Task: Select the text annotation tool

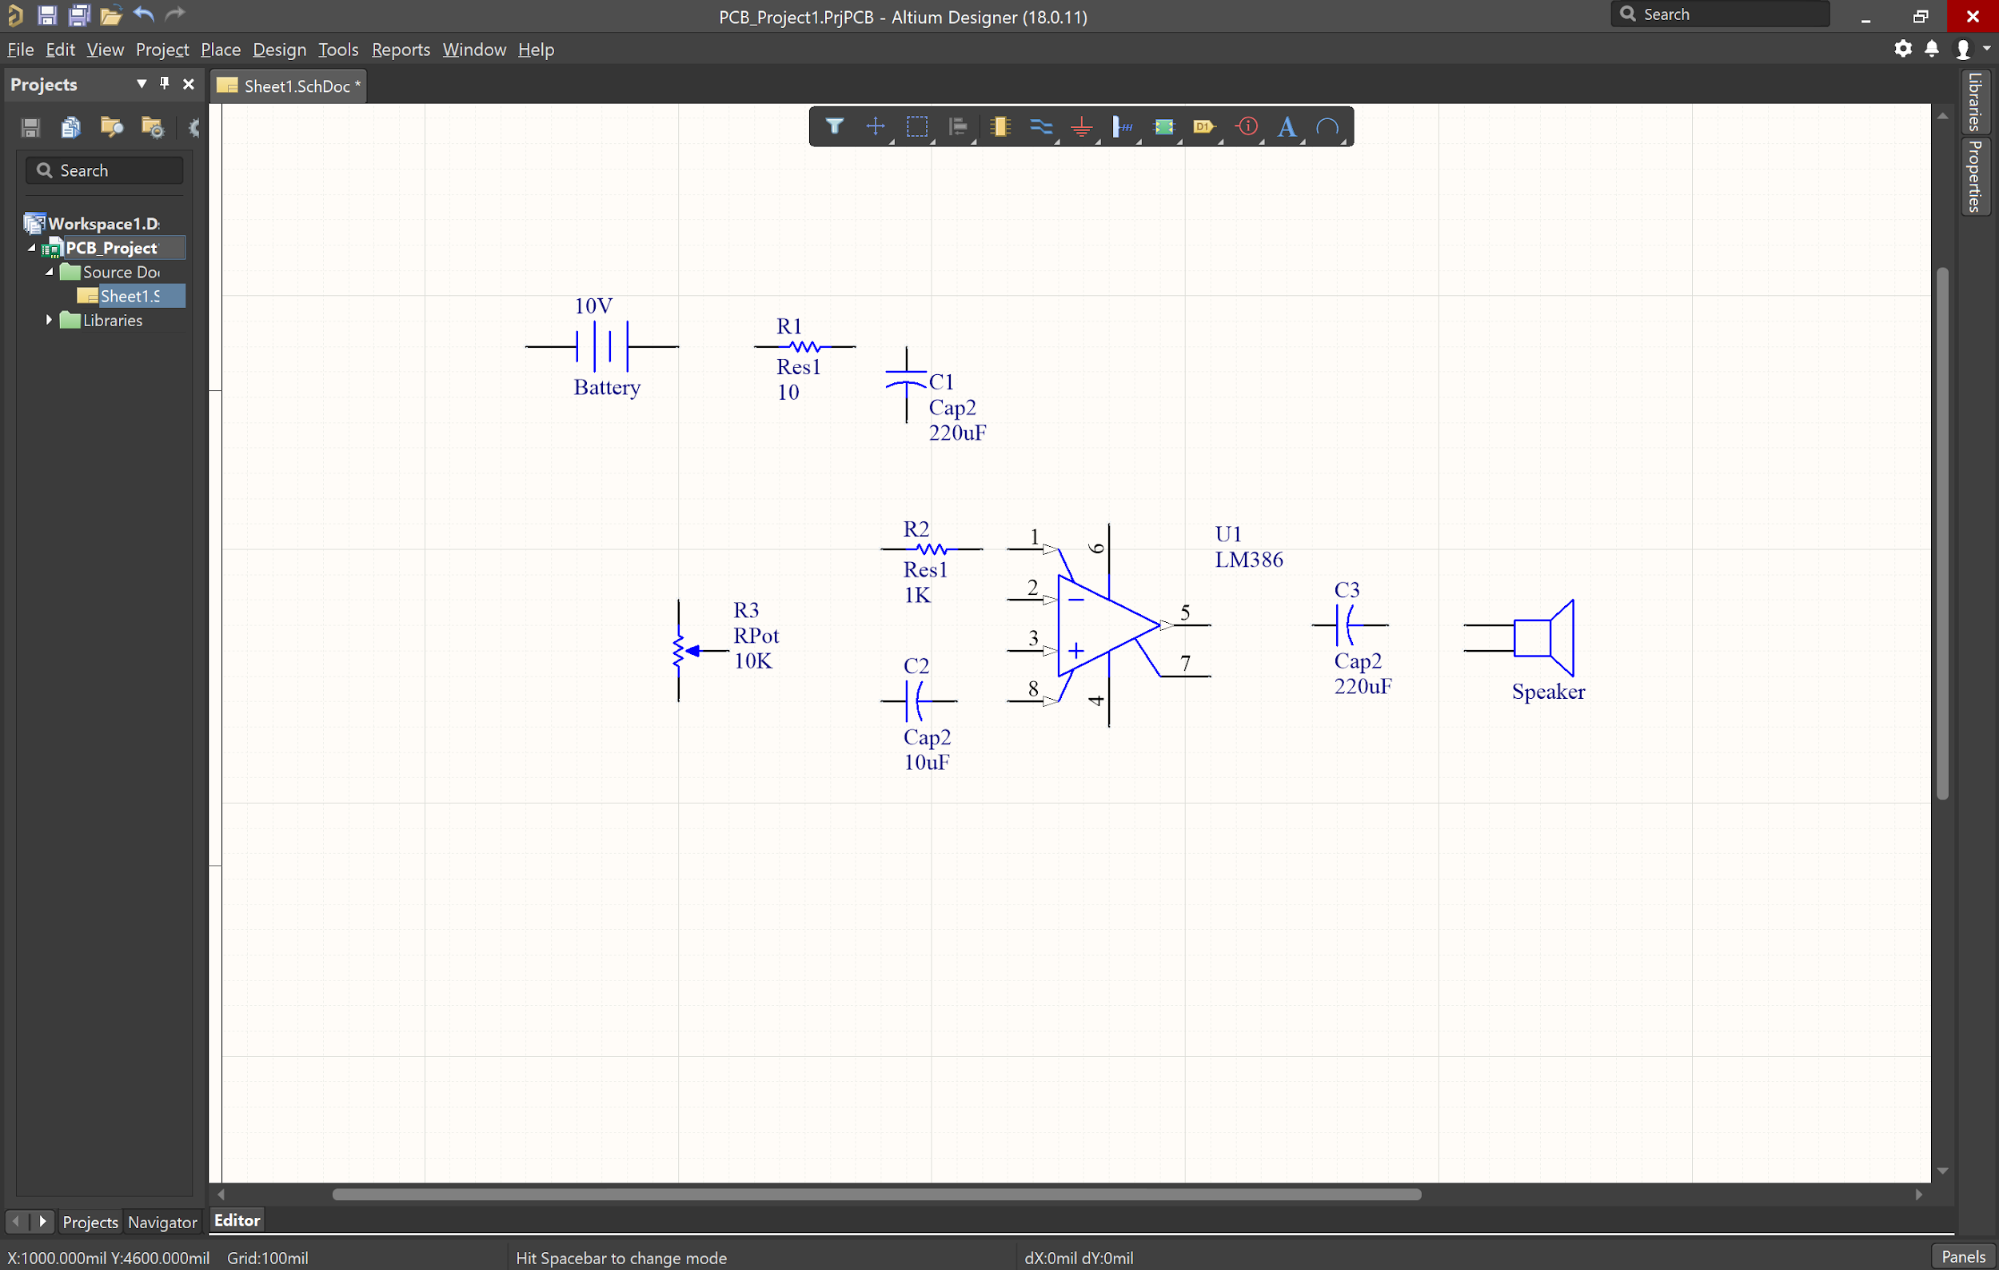Action: tap(1287, 127)
